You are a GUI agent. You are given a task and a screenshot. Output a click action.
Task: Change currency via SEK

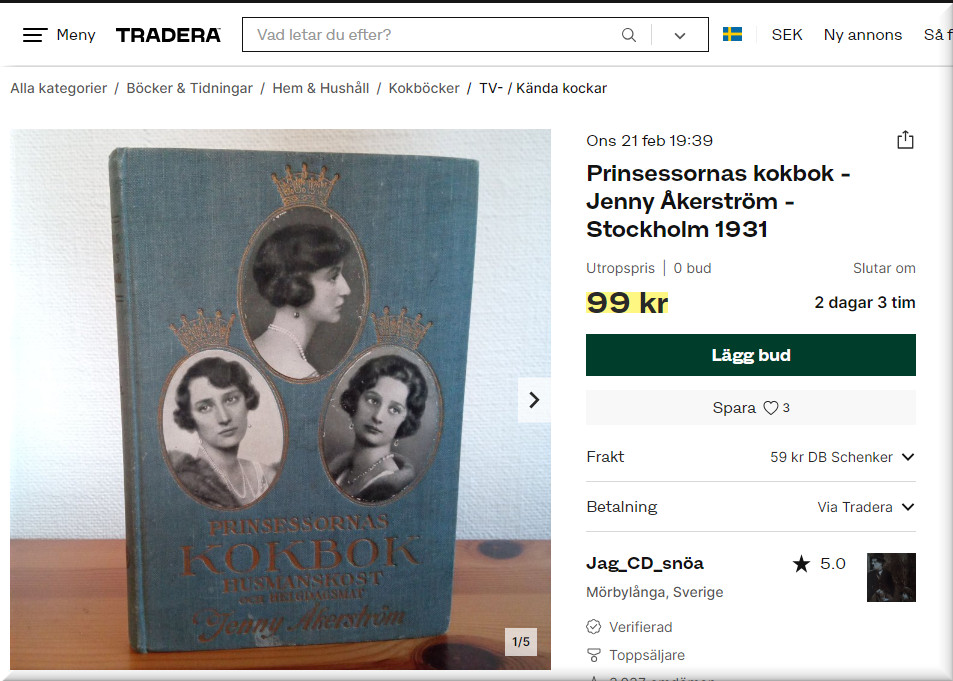(787, 35)
